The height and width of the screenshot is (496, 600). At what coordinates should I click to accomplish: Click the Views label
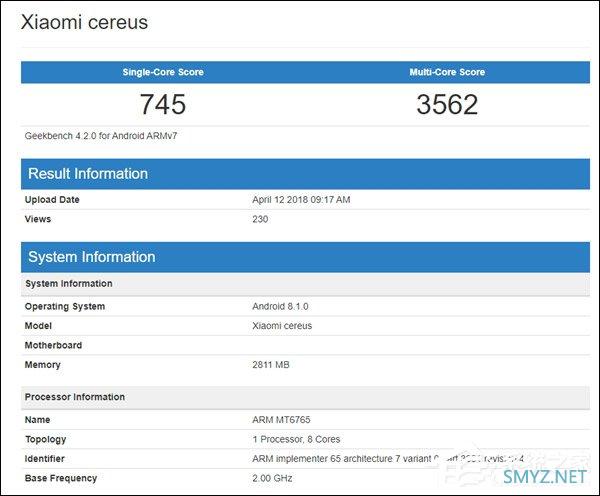point(38,219)
